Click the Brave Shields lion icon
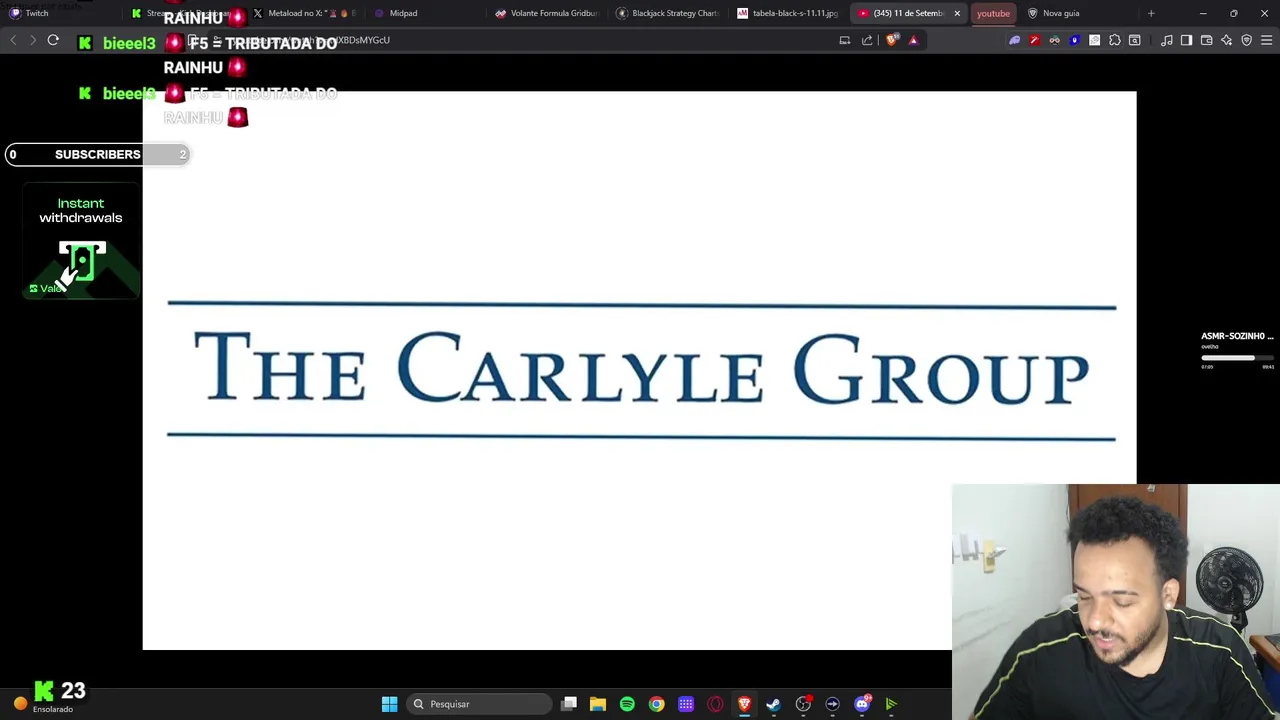The width and height of the screenshot is (1280, 720). pyautogui.click(x=892, y=40)
